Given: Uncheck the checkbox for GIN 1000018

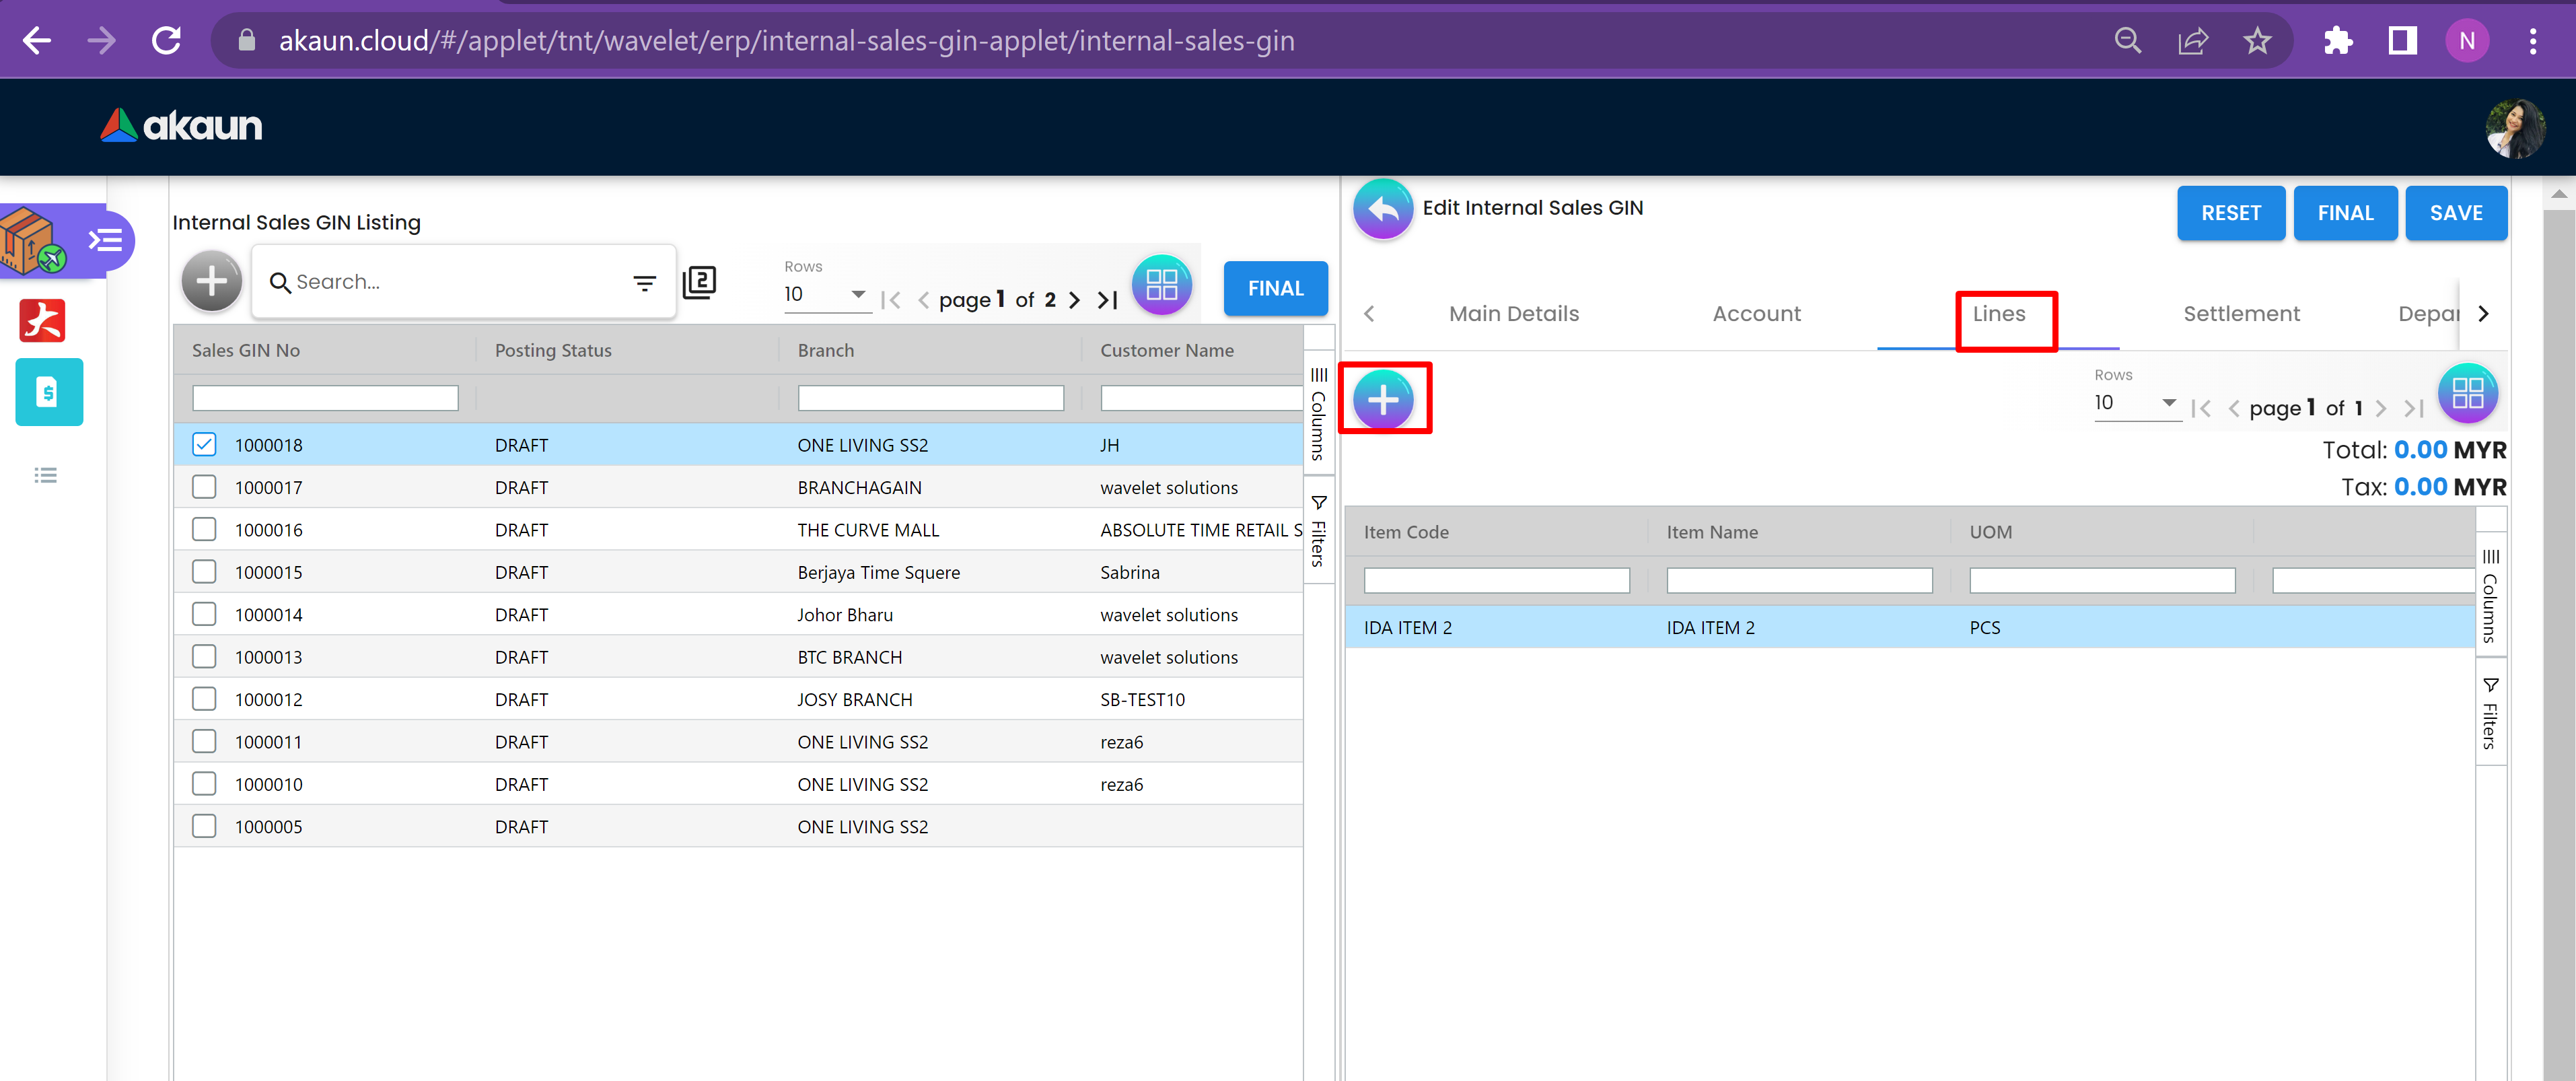Looking at the screenshot, I should click(x=204, y=444).
